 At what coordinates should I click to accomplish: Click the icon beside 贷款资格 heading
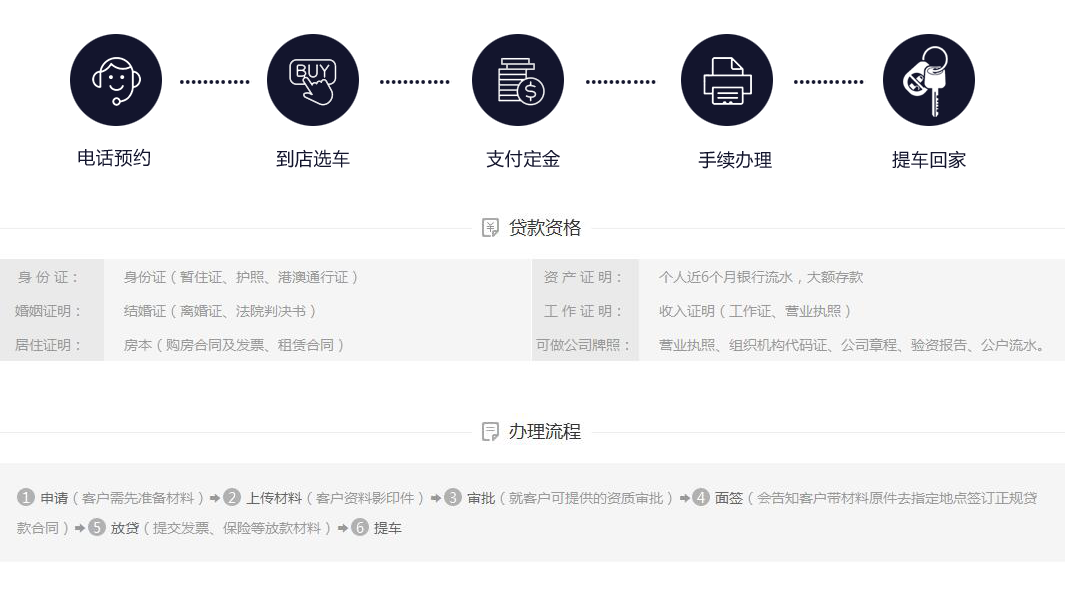tap(490, 228)
